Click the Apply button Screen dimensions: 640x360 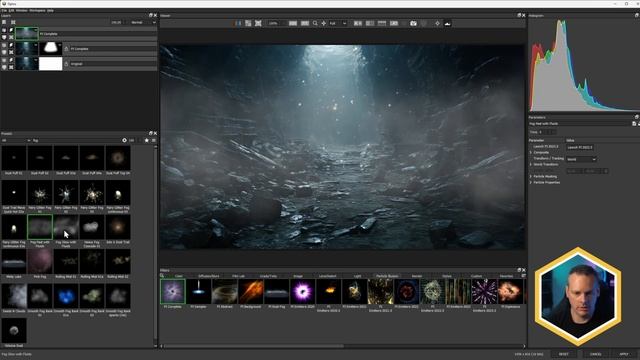coord(624,354)
